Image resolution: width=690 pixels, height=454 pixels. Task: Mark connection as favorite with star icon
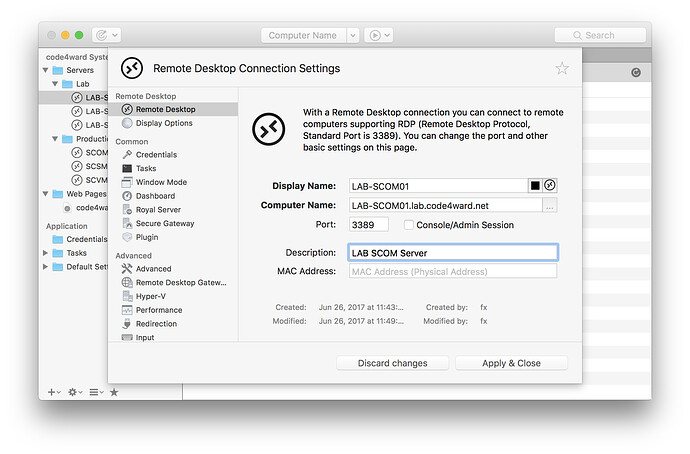pos(562,69)
